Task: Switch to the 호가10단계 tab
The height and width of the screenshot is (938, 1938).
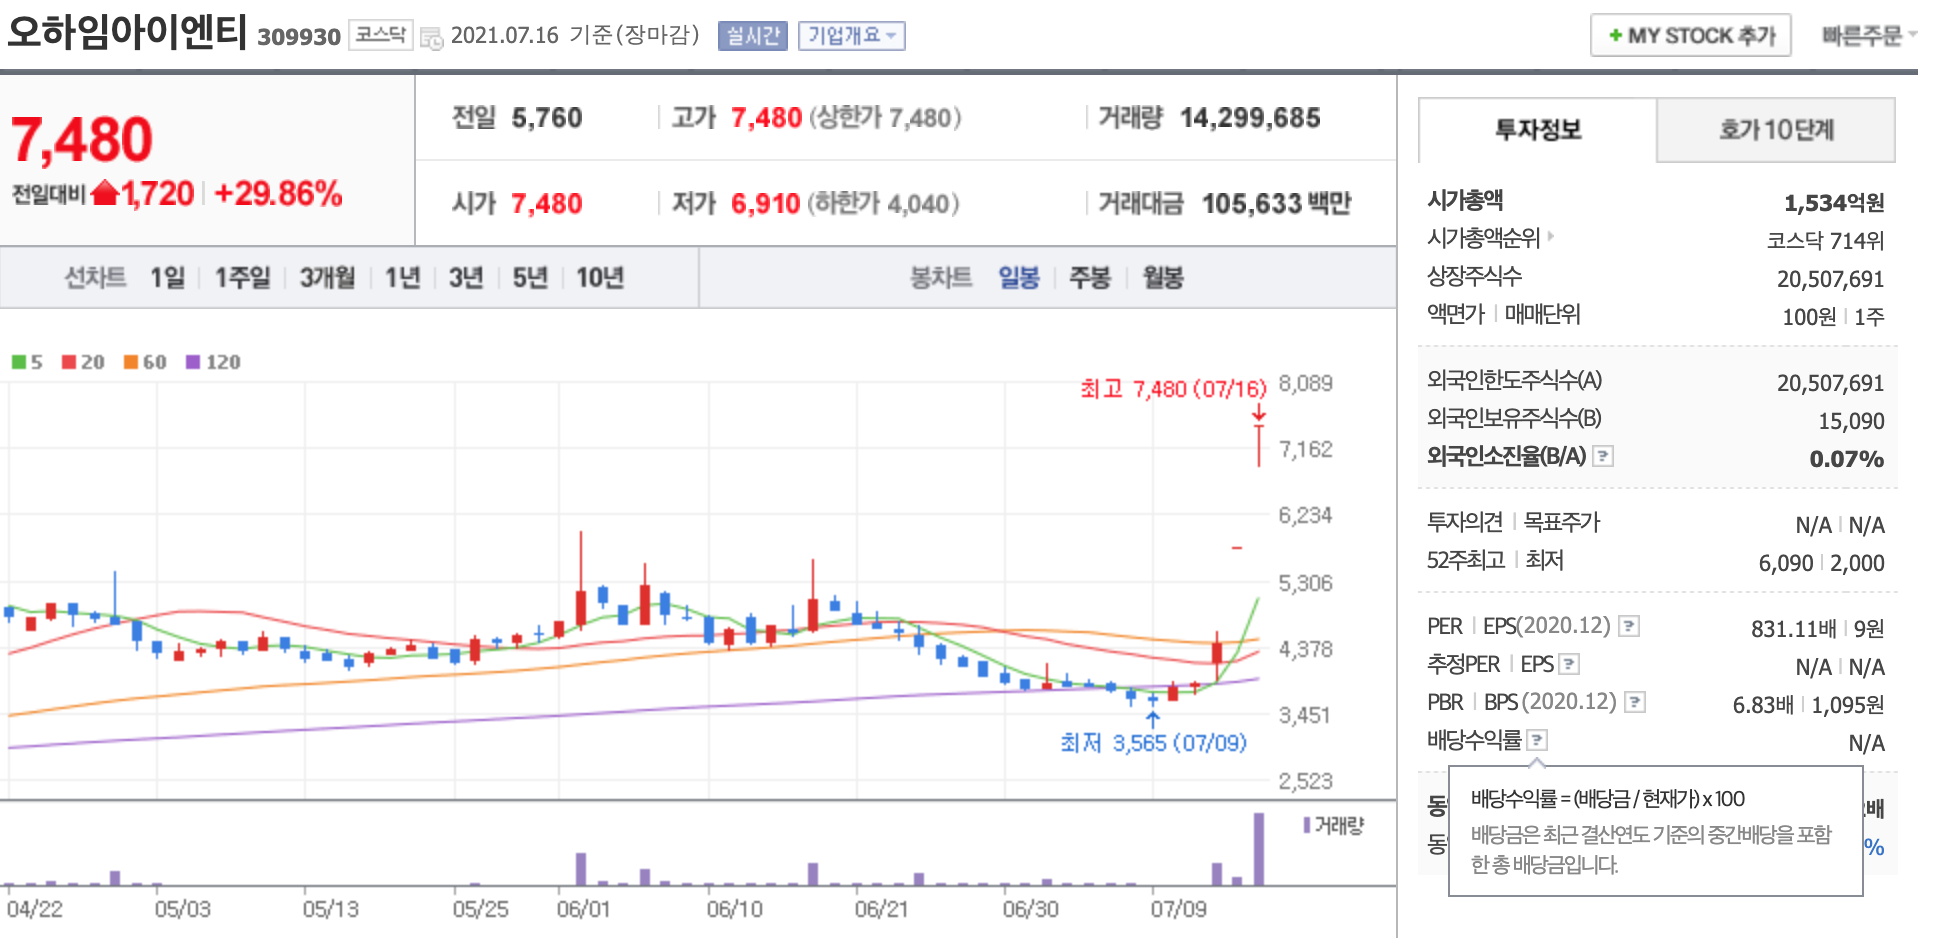Action: coord(1776,130)
